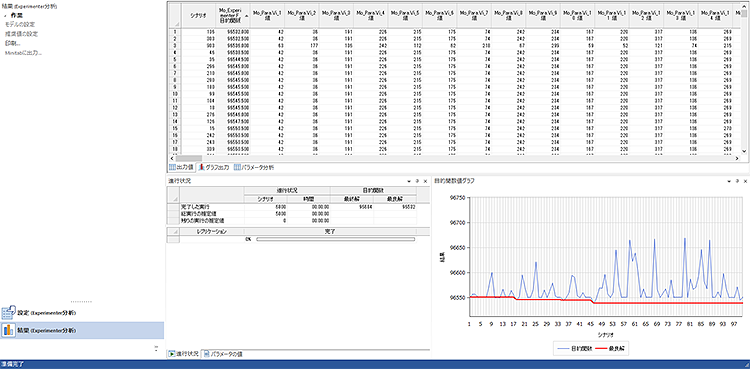This screenshot has width=750, height=369.
Task: Click the 最終解 column header
Action: [352, 199]
